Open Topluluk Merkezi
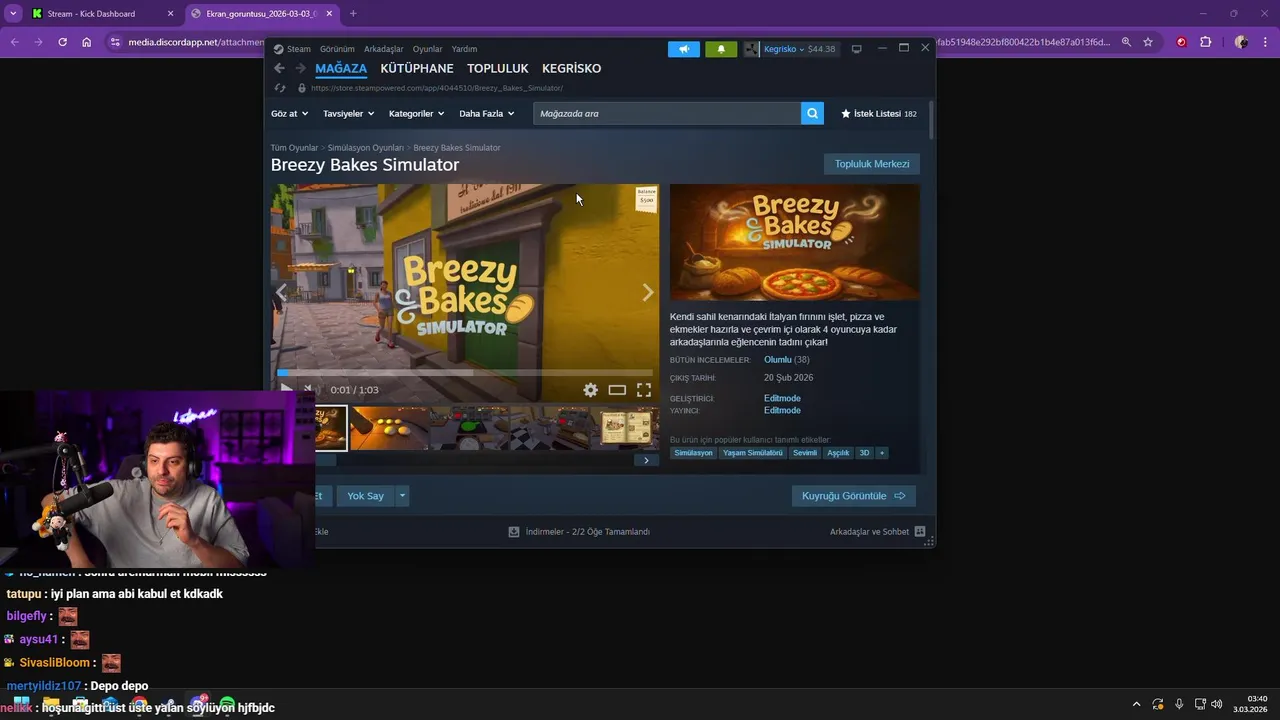Screen dimensions: 1280x720 tap(872, 164)
